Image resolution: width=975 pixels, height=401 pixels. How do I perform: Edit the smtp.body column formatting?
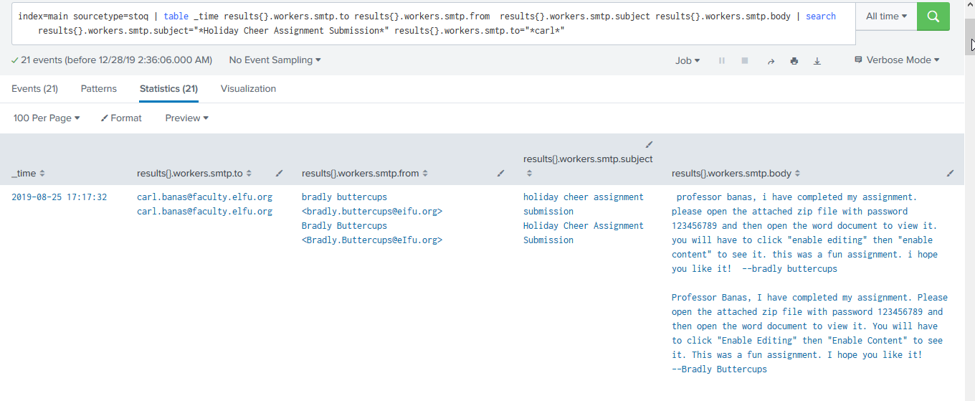[x=950, y=173]
